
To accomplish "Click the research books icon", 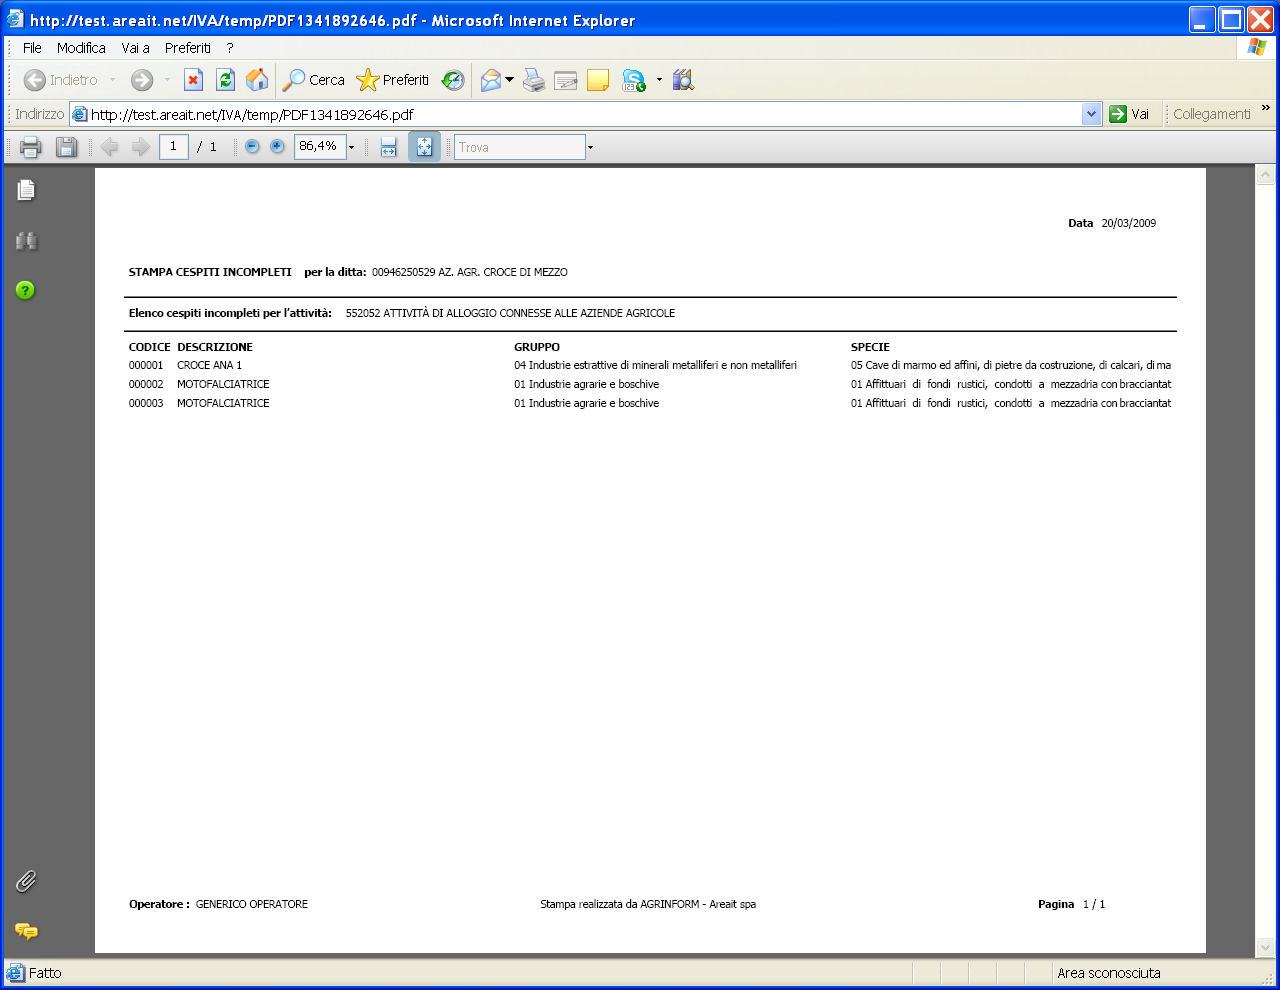I will tap(683, 80).
